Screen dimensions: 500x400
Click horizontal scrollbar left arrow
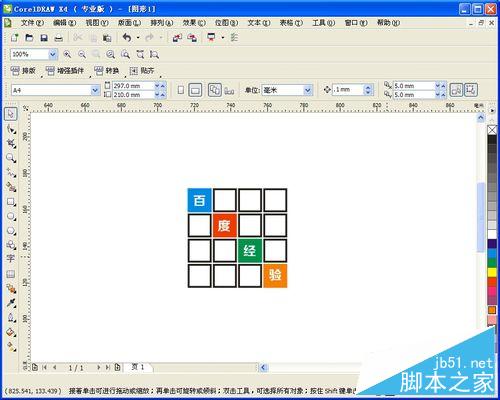263,367
